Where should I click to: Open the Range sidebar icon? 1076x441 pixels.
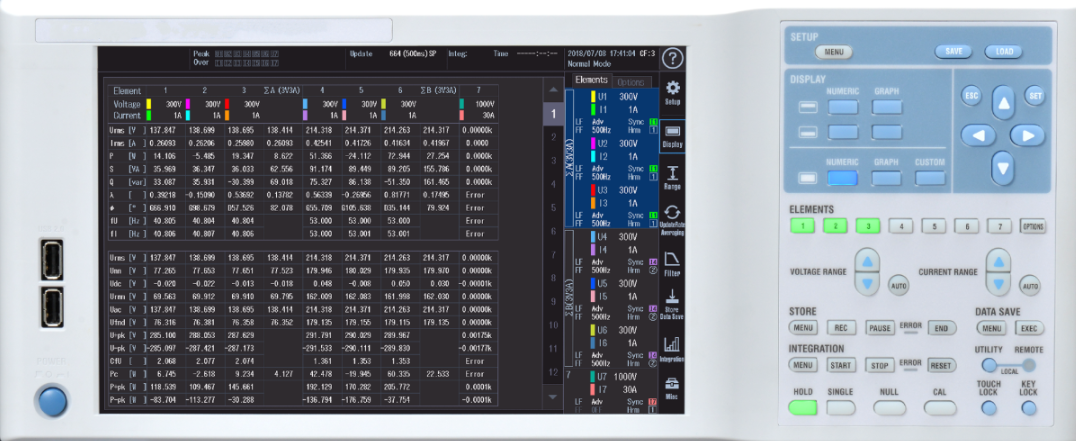pos(673,178)
